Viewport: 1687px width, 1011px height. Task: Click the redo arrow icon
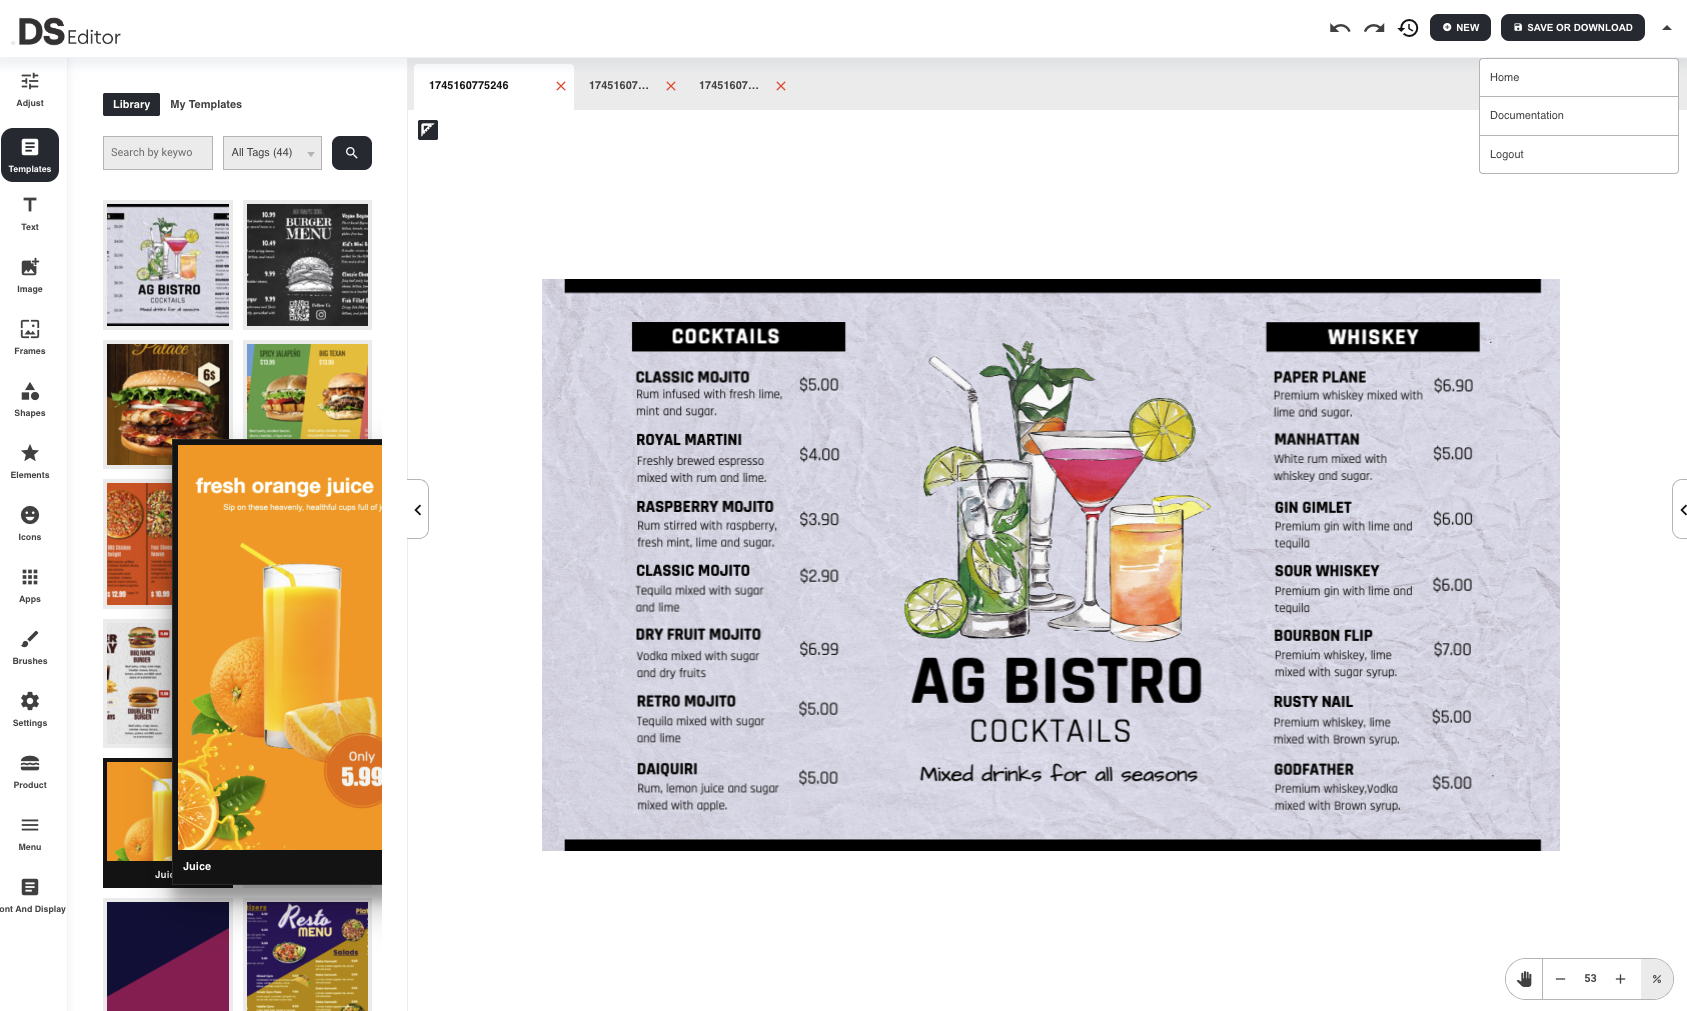click(x=1374, y=28)
